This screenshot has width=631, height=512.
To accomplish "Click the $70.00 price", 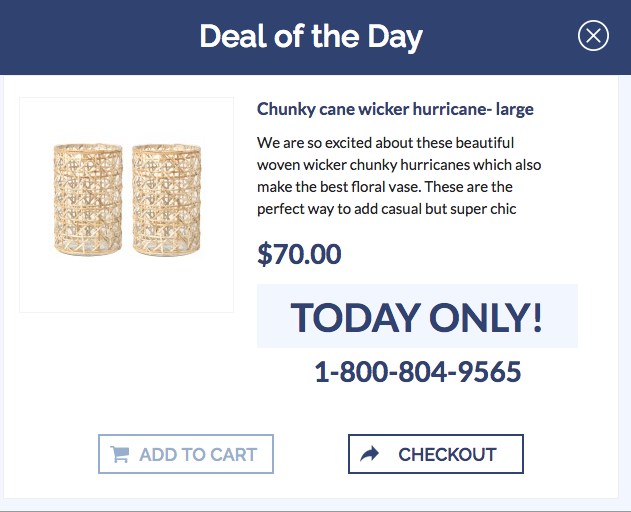I will 299,254.
